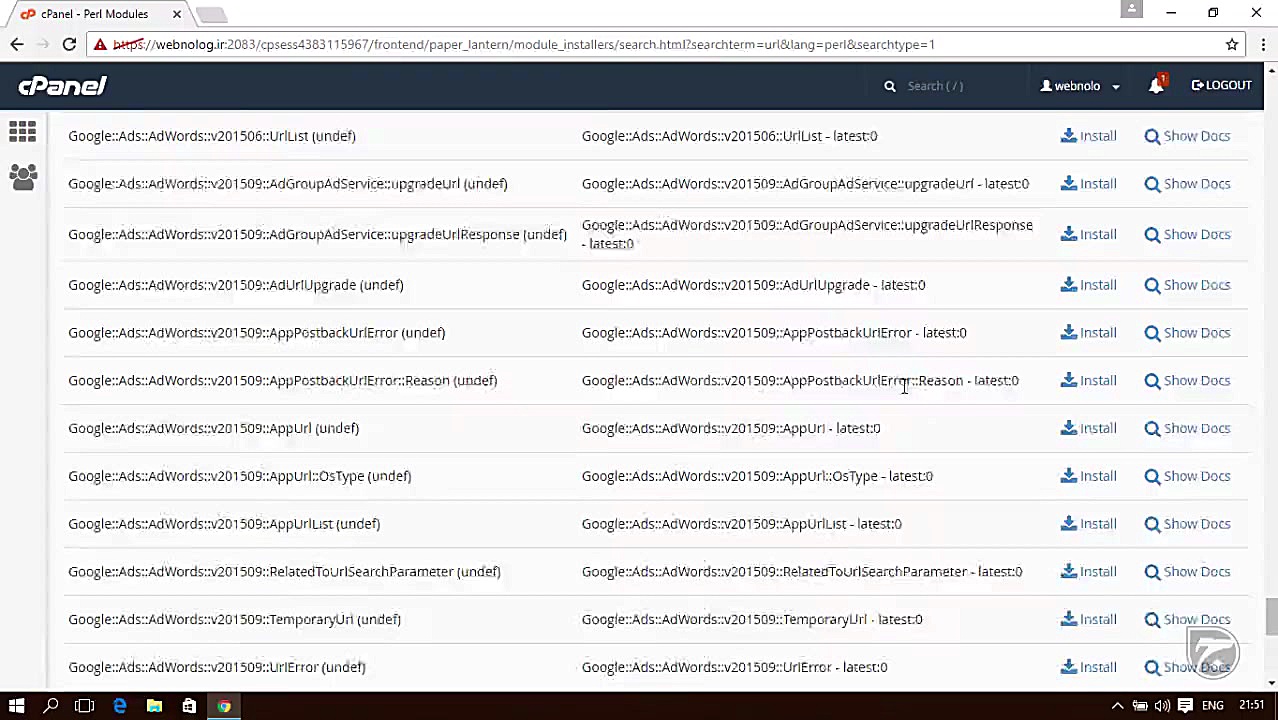Click the Not secure warning icon in address bar
The height and width of the screenshot is (720, 1278).
click(100, 44)
